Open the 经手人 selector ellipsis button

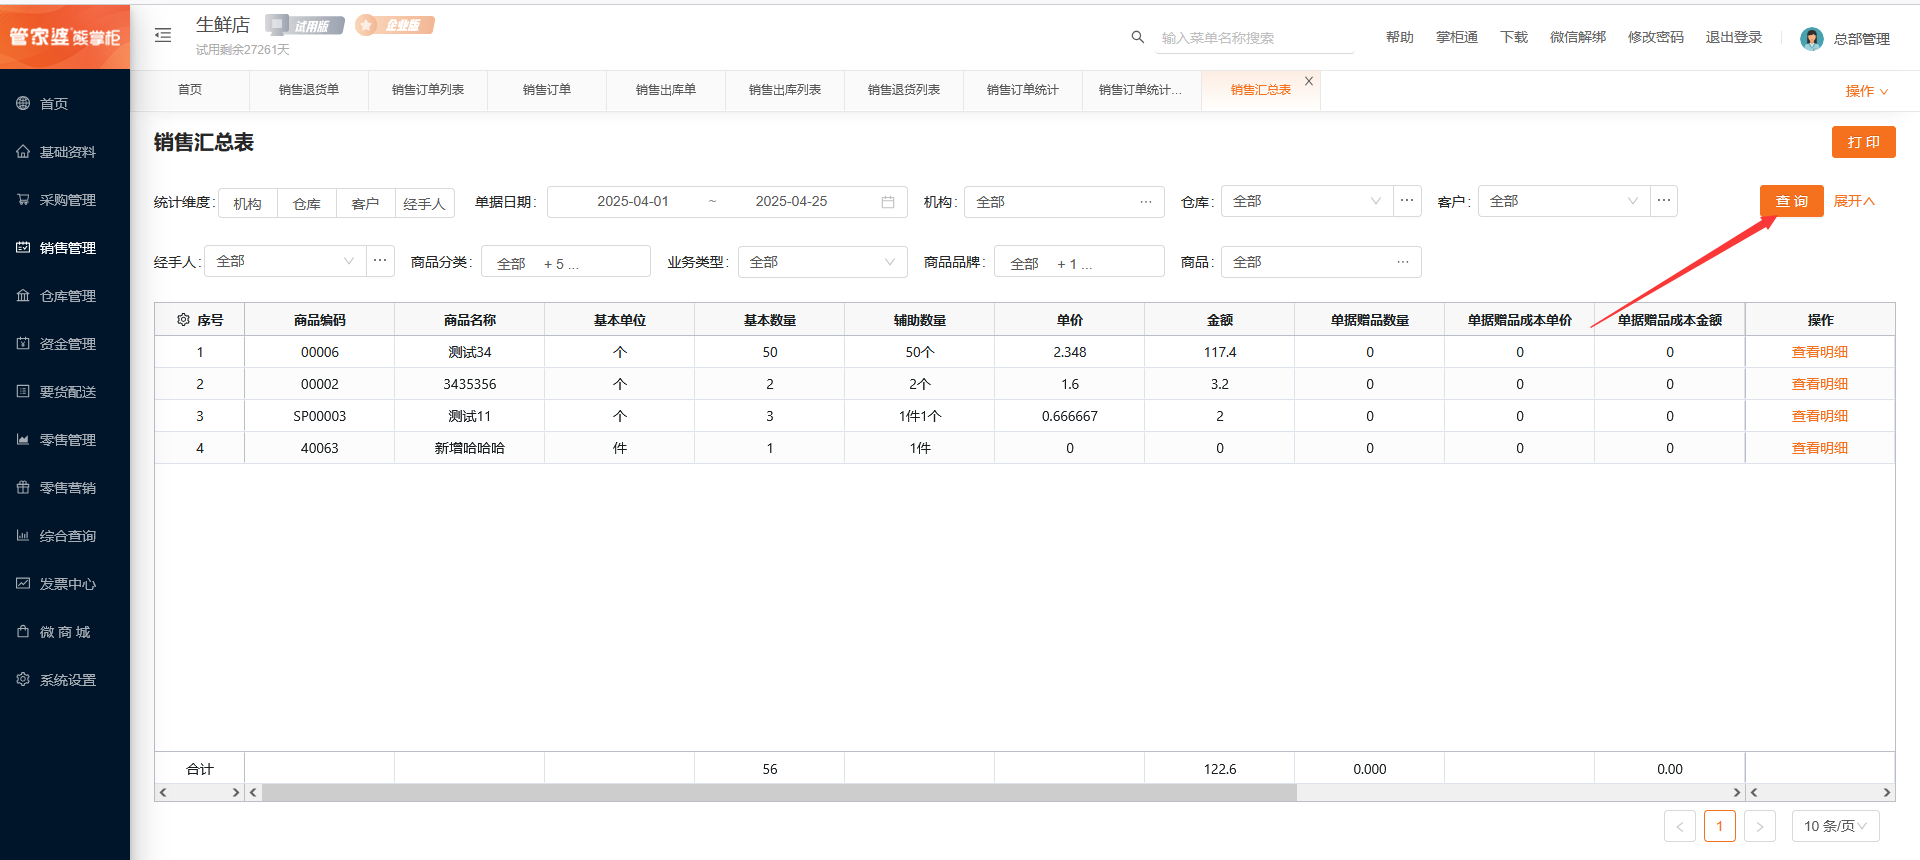[x=380, y=261]
